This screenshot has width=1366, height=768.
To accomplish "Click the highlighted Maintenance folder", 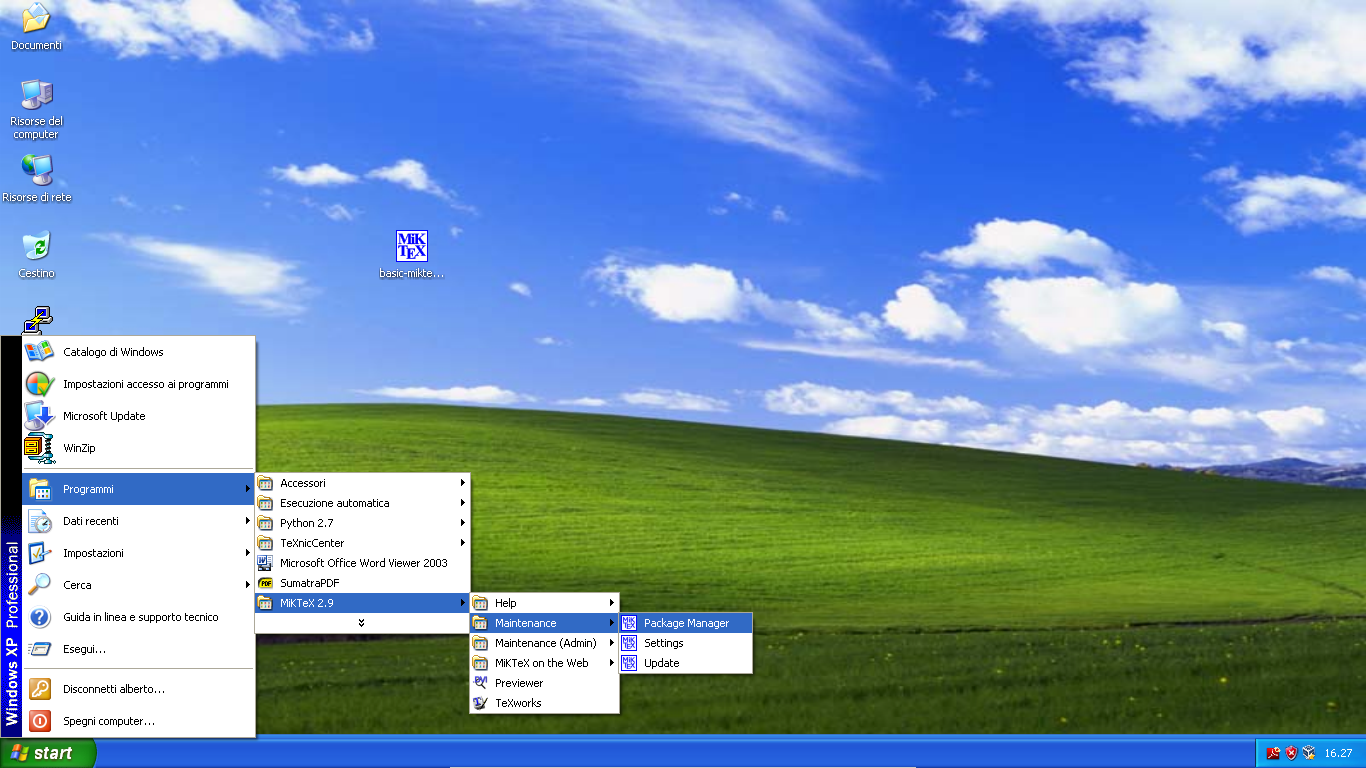I will click(545, 623).
